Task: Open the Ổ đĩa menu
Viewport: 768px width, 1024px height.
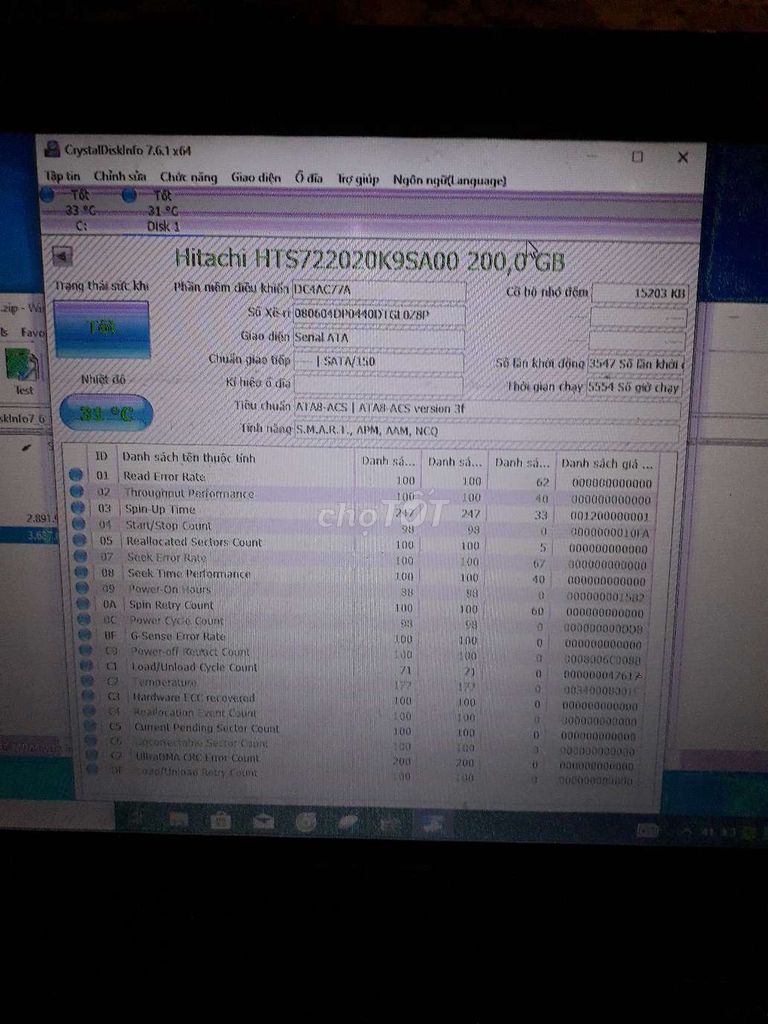Action: [308, 178]
